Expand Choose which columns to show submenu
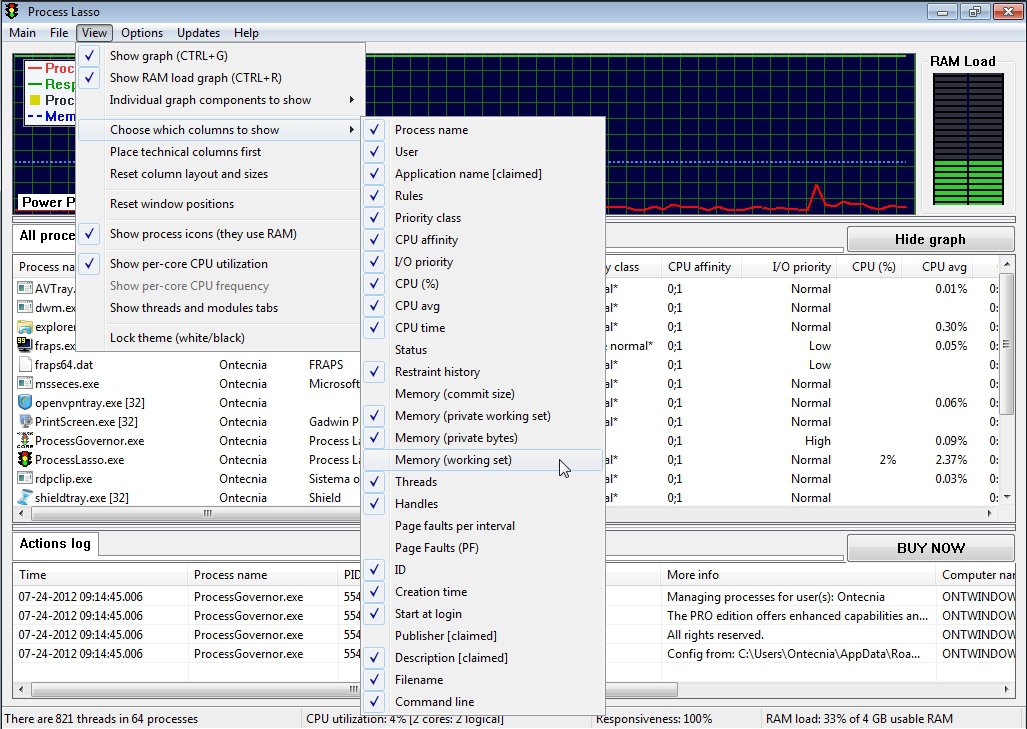The width and height of the screenshot is (1027, 729). (220, 130)
